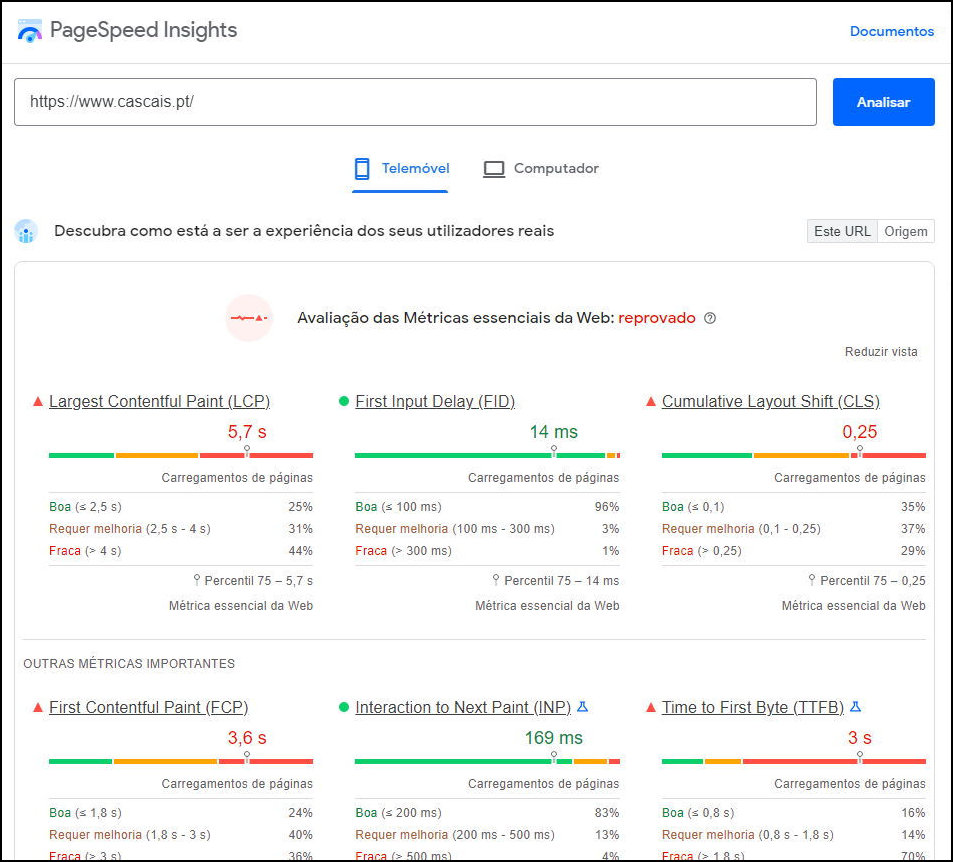
Task: Click the FID distribution bar
Action: [487, 455]
